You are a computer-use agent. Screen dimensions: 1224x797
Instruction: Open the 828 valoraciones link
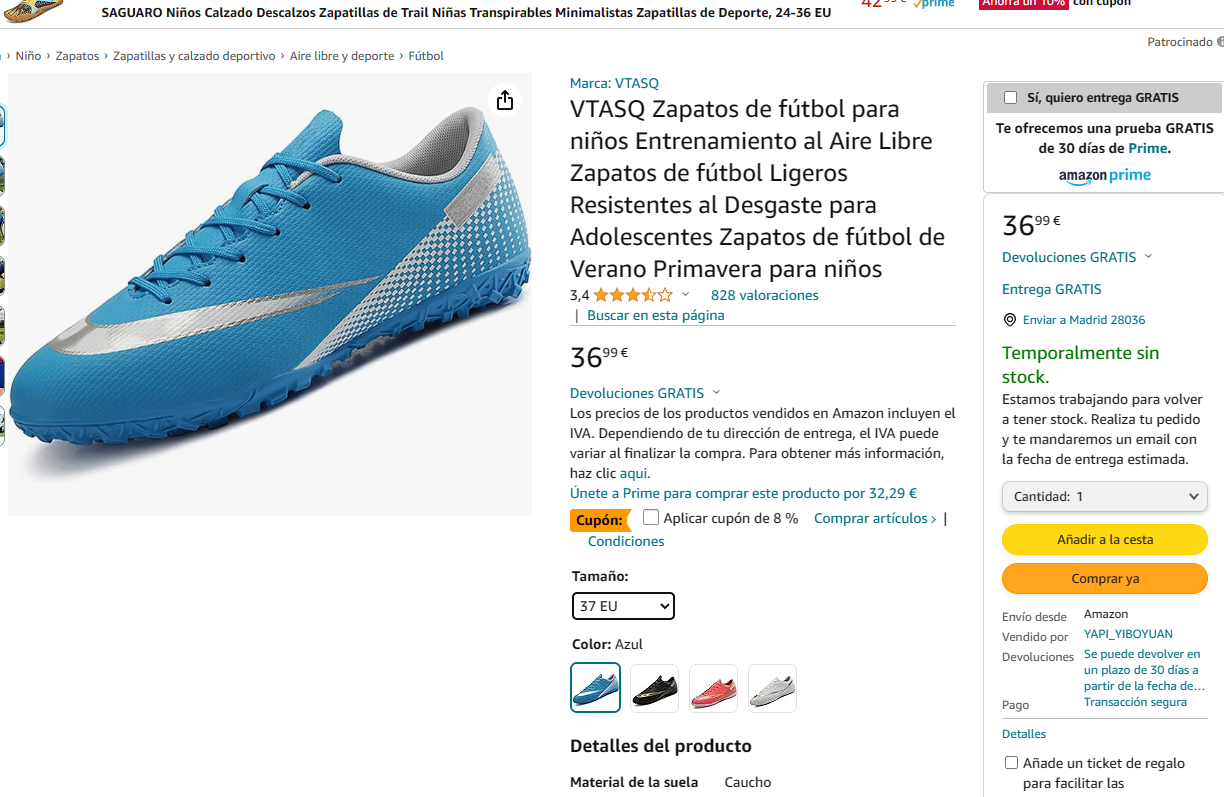764,295
